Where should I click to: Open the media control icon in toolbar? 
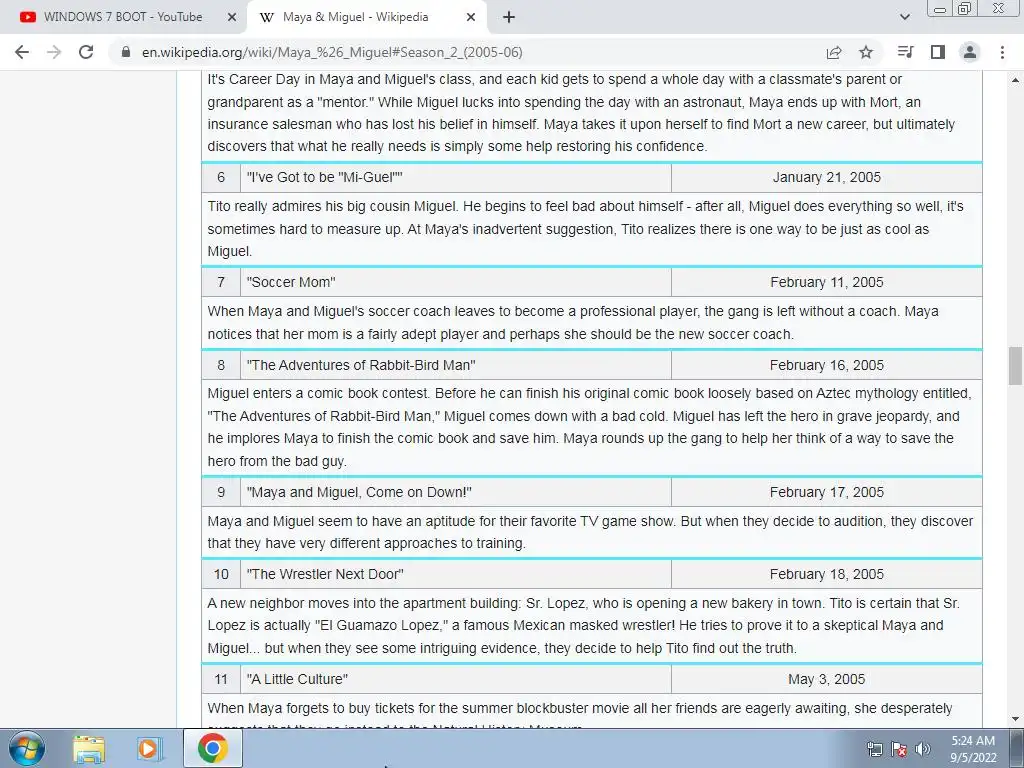905,52
